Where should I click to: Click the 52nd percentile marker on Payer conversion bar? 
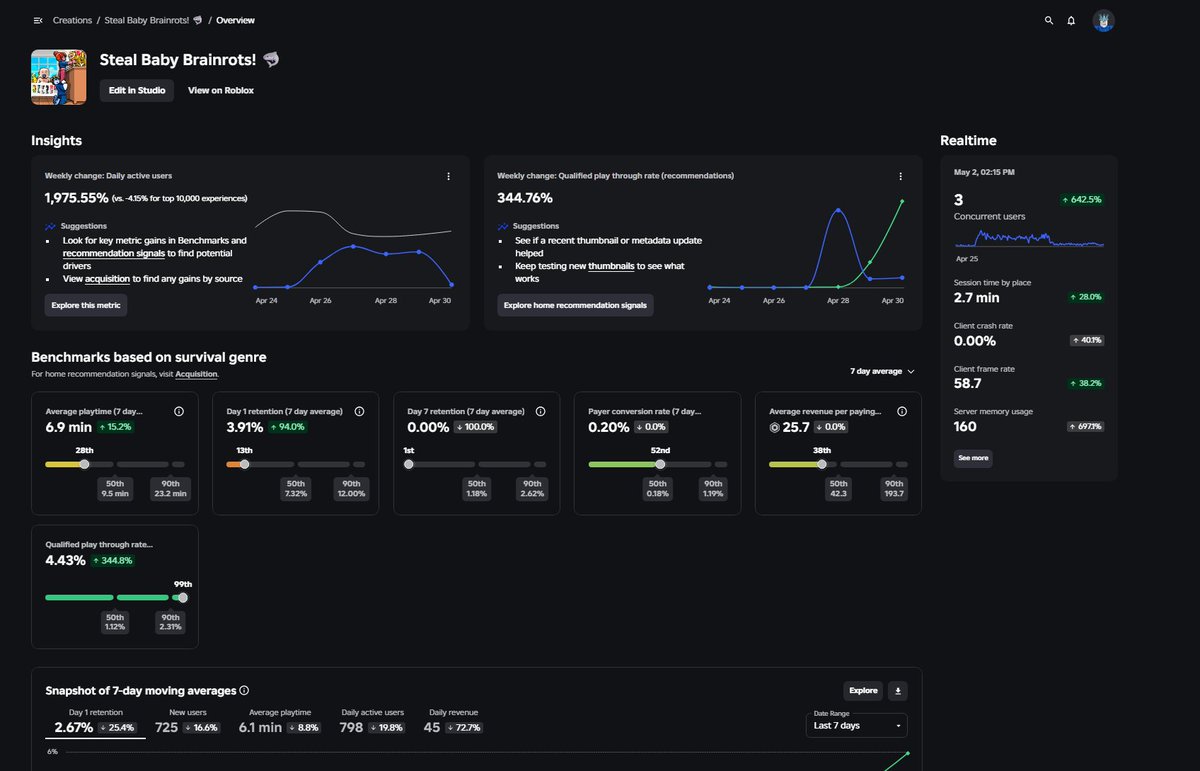[660, 464]
